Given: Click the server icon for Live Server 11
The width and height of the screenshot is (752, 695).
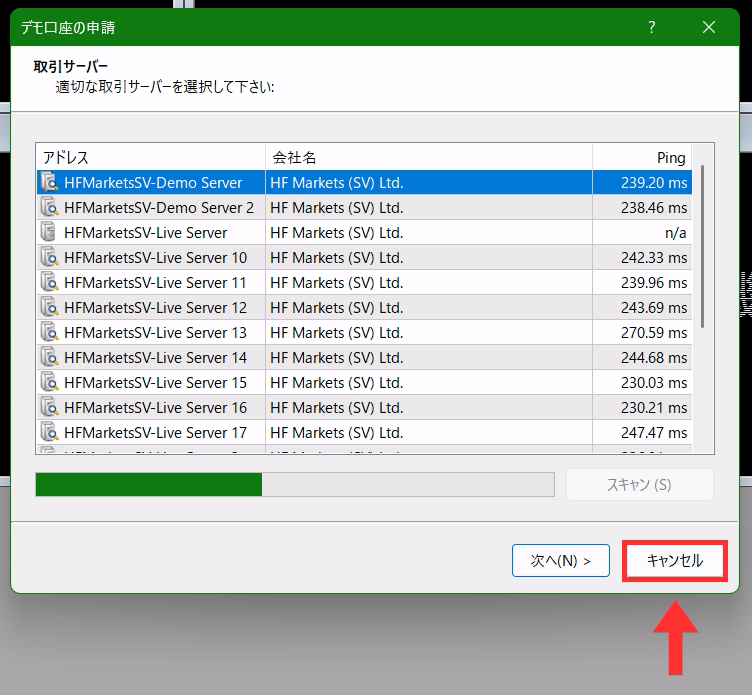Looking at the screenshot, I should pyautogui.click(x=49, y=282).
